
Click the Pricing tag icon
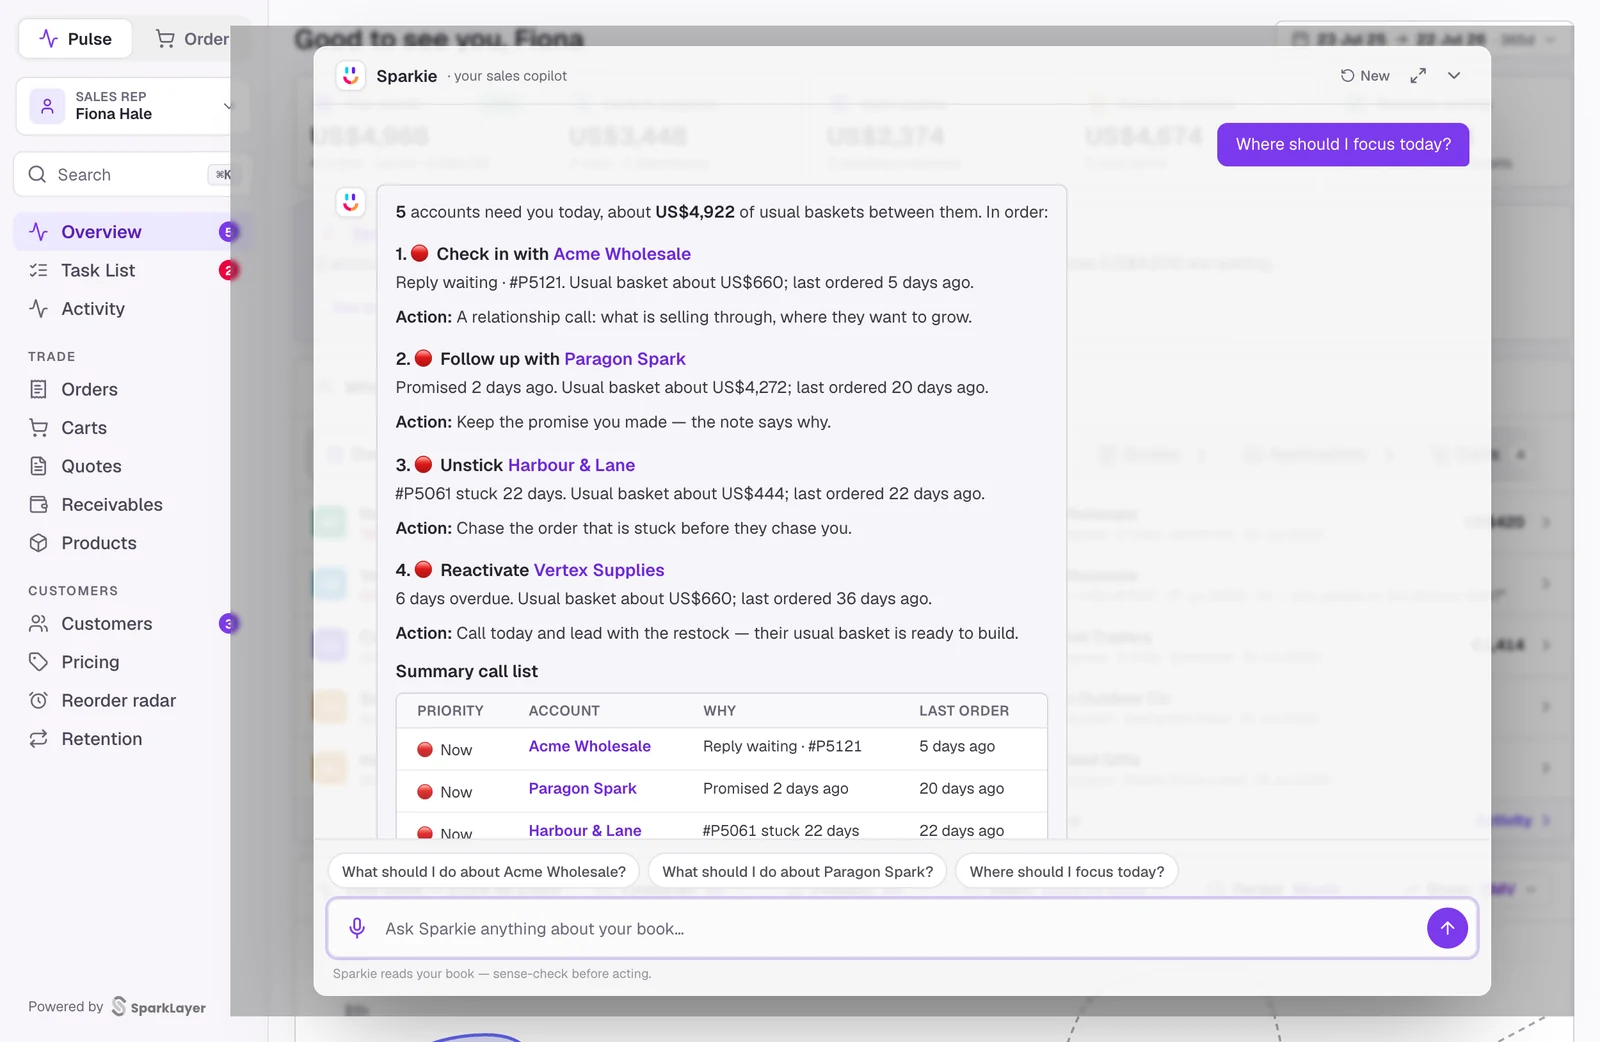[38, 662]
